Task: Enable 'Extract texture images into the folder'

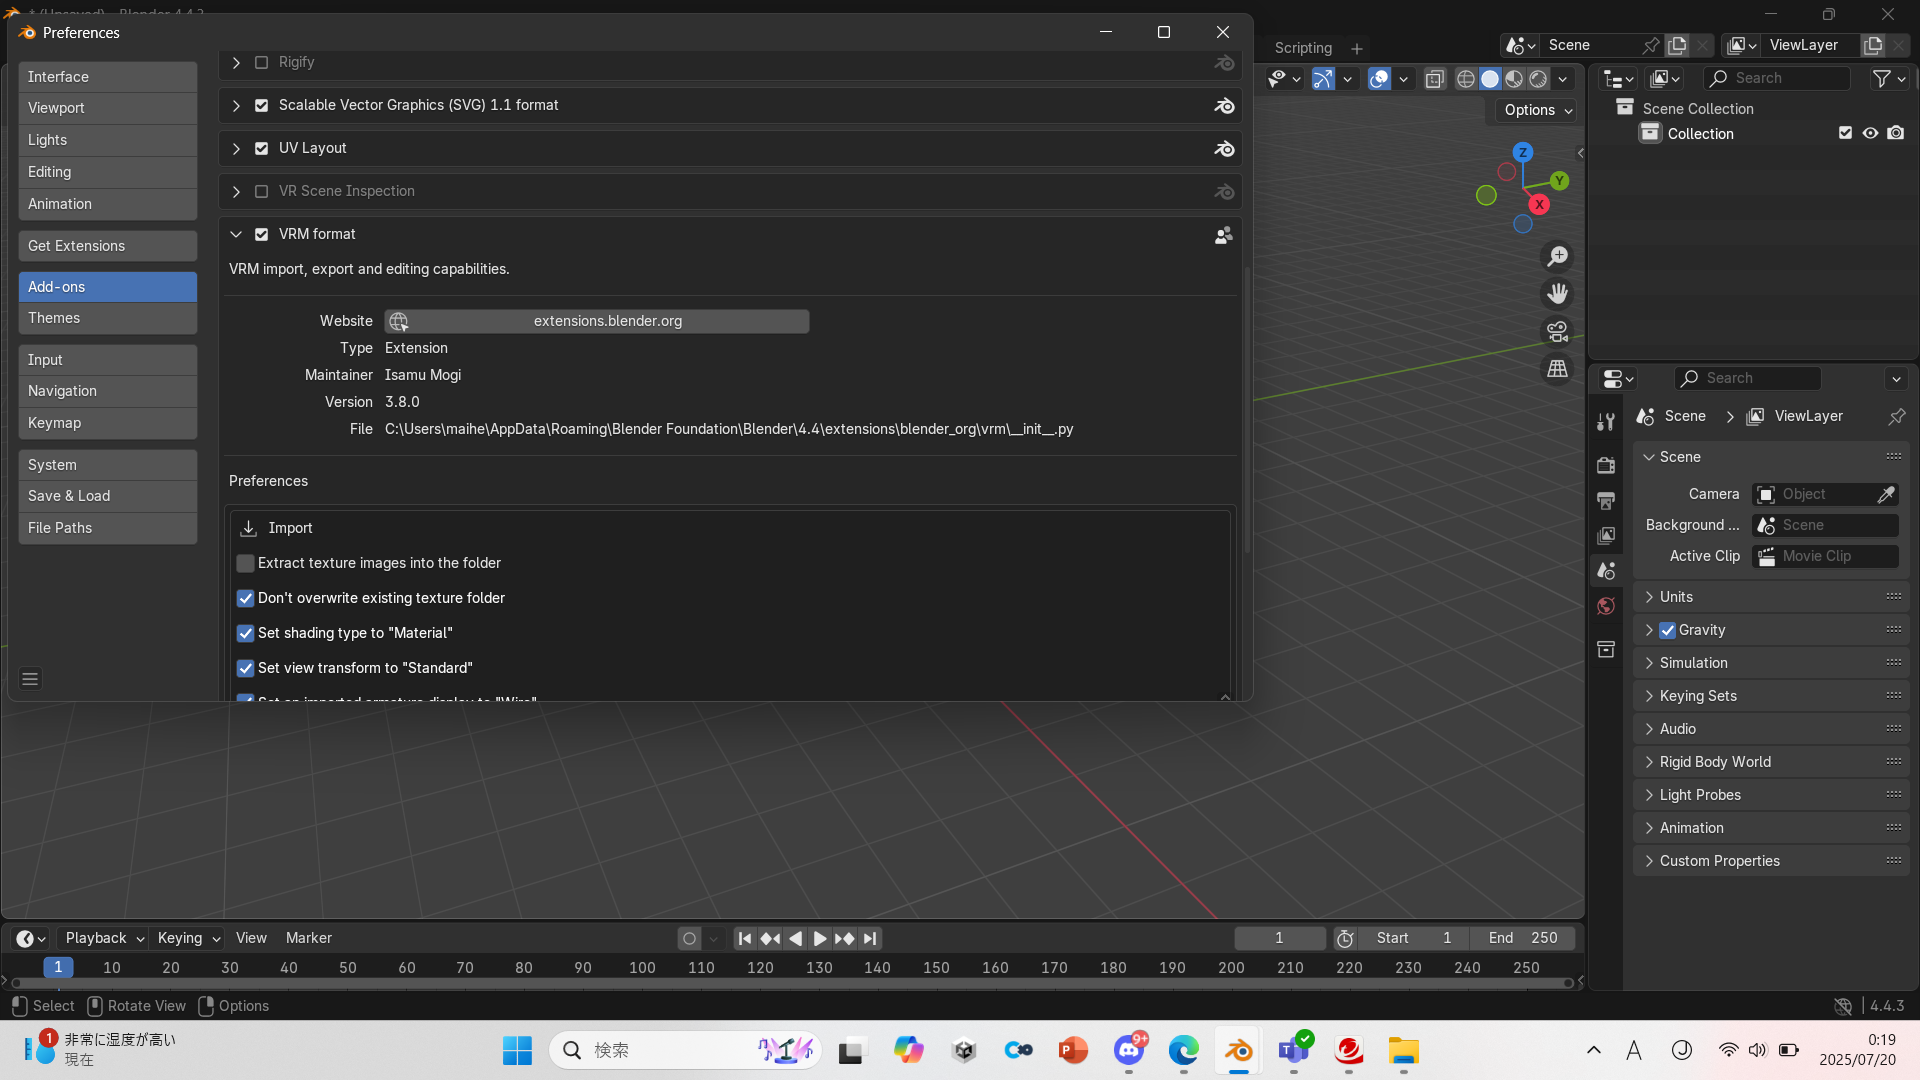Action: point(245,563)
